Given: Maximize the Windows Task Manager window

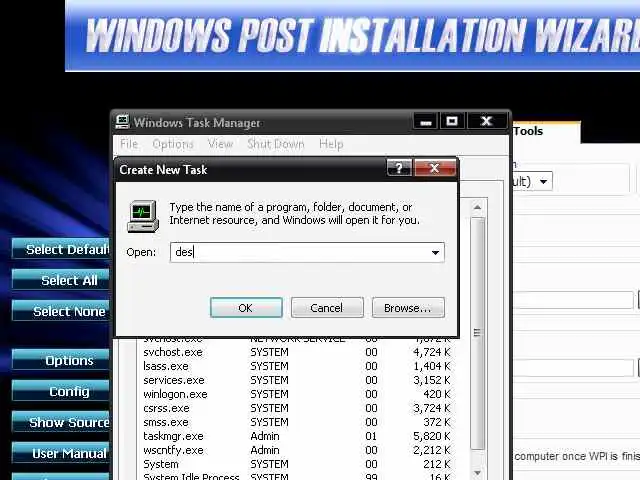Looking at the screenshot, I should coord(452,121).
